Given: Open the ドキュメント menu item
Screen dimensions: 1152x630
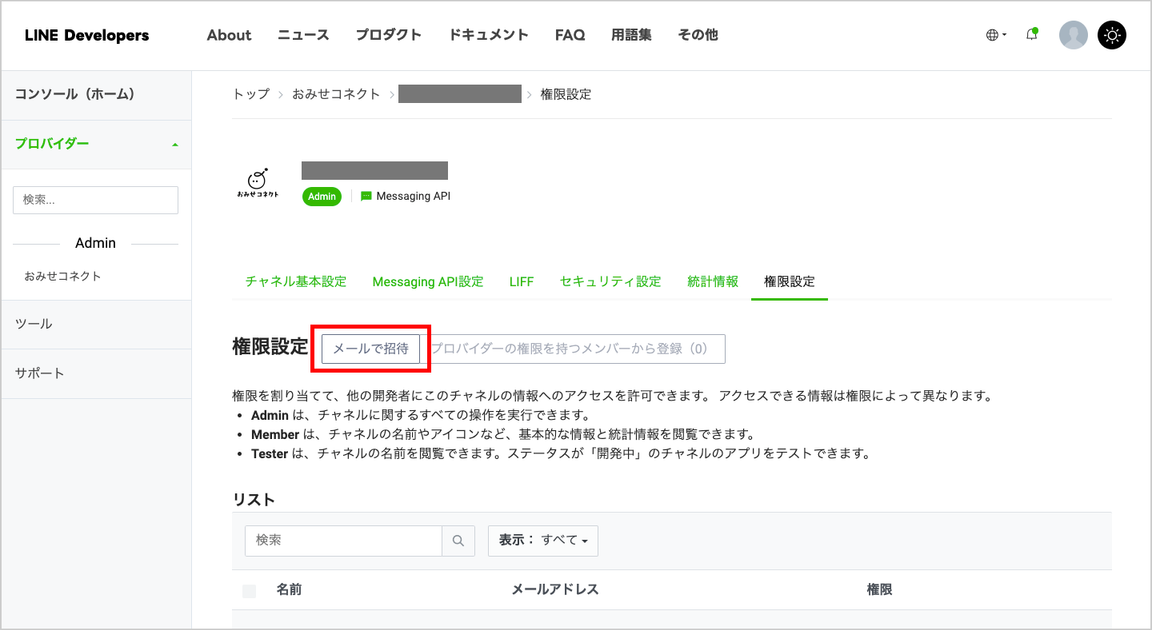Looking at the screenshot, I should (489, 35).
